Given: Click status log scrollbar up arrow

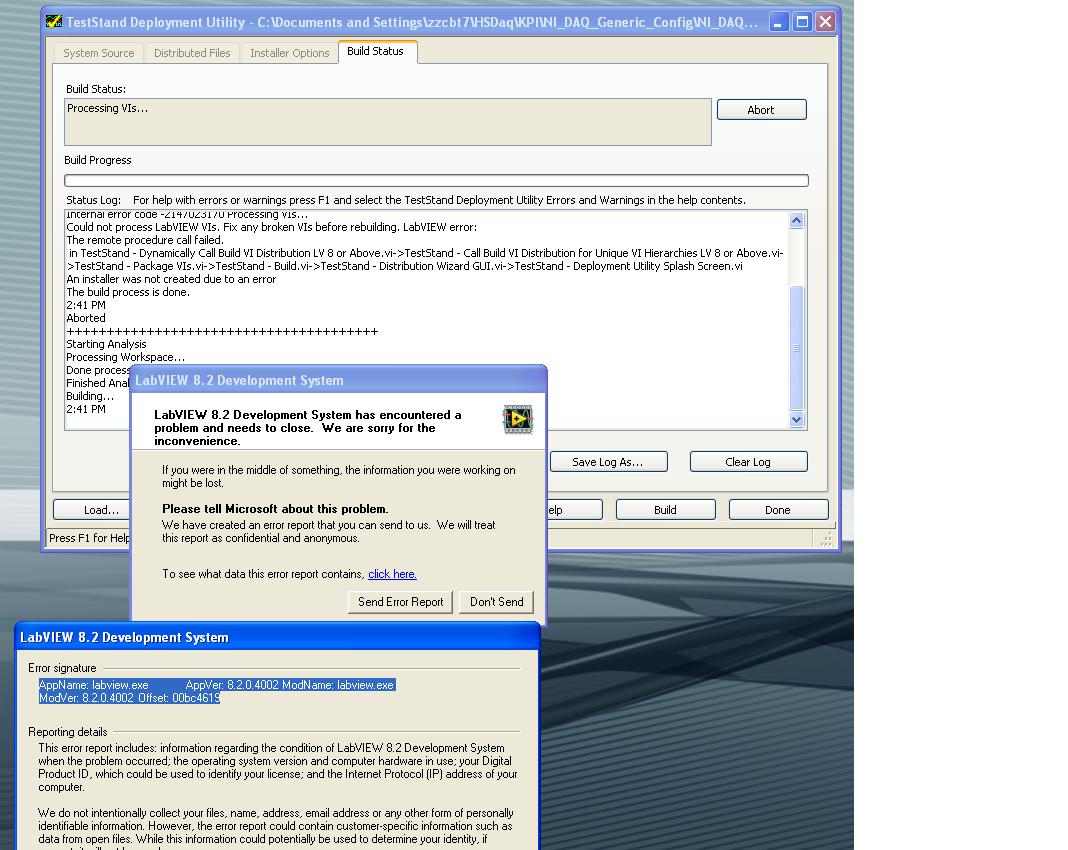Looking at the screenshot, I should coord(797,220).
